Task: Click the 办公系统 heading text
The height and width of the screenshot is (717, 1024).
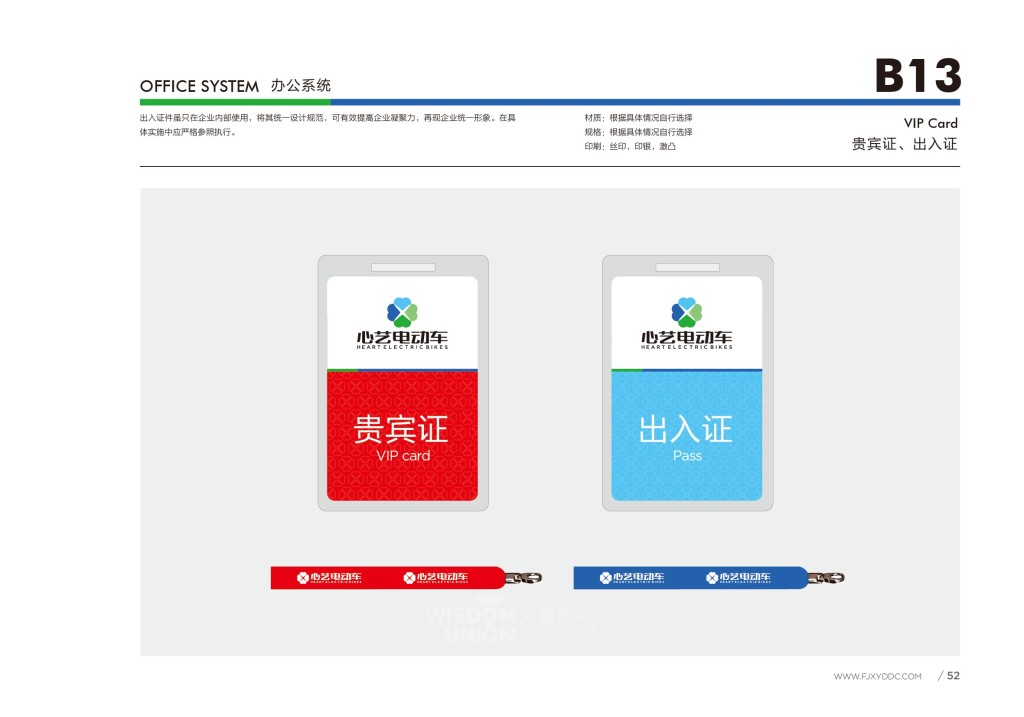Action: click(x=301, y=86)
